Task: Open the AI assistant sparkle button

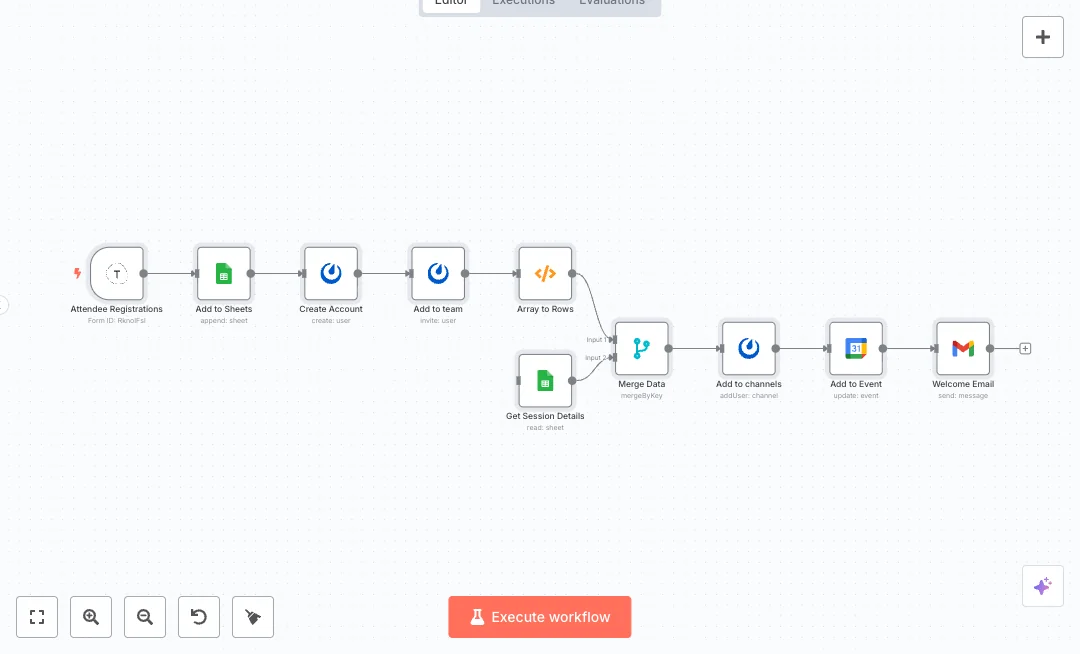Action: pyautogui.click(x=1043, y=586)
